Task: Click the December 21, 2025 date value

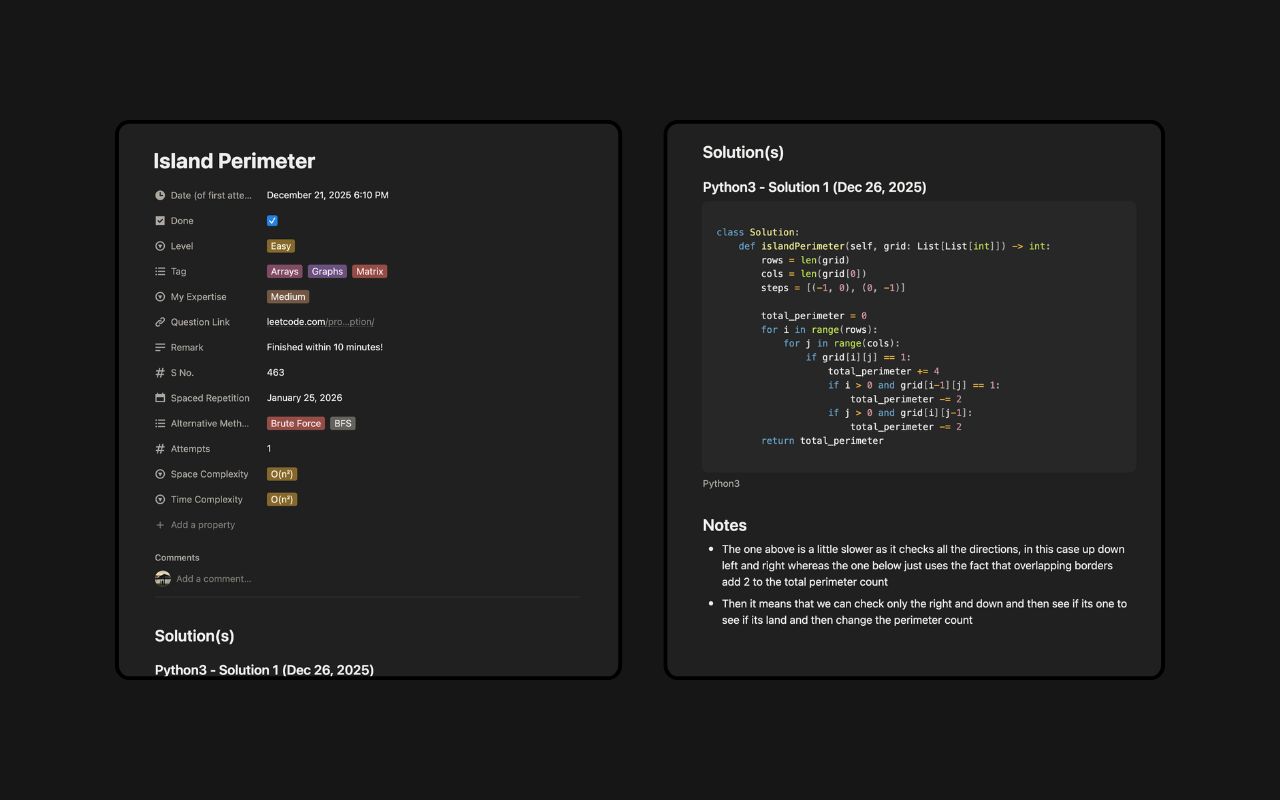Action: coord(327,195)
